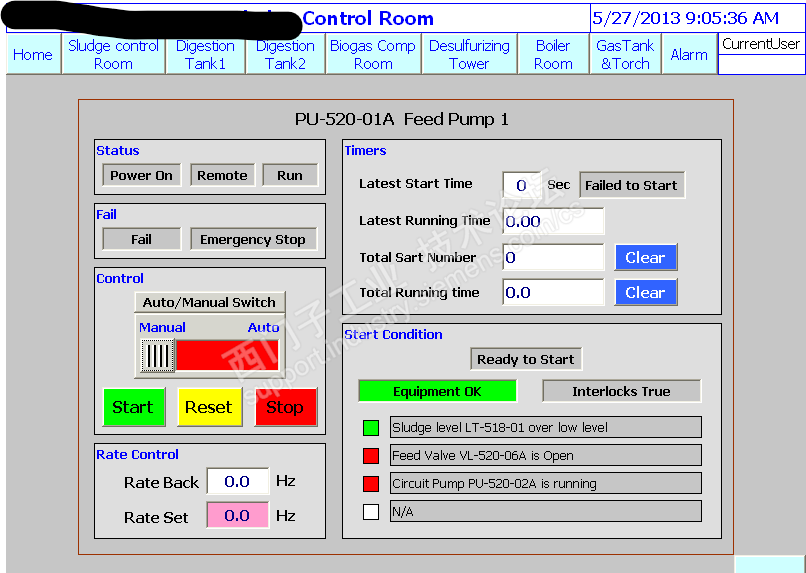Click the pink Rate Set input field
806x573 pixels.
237,515
